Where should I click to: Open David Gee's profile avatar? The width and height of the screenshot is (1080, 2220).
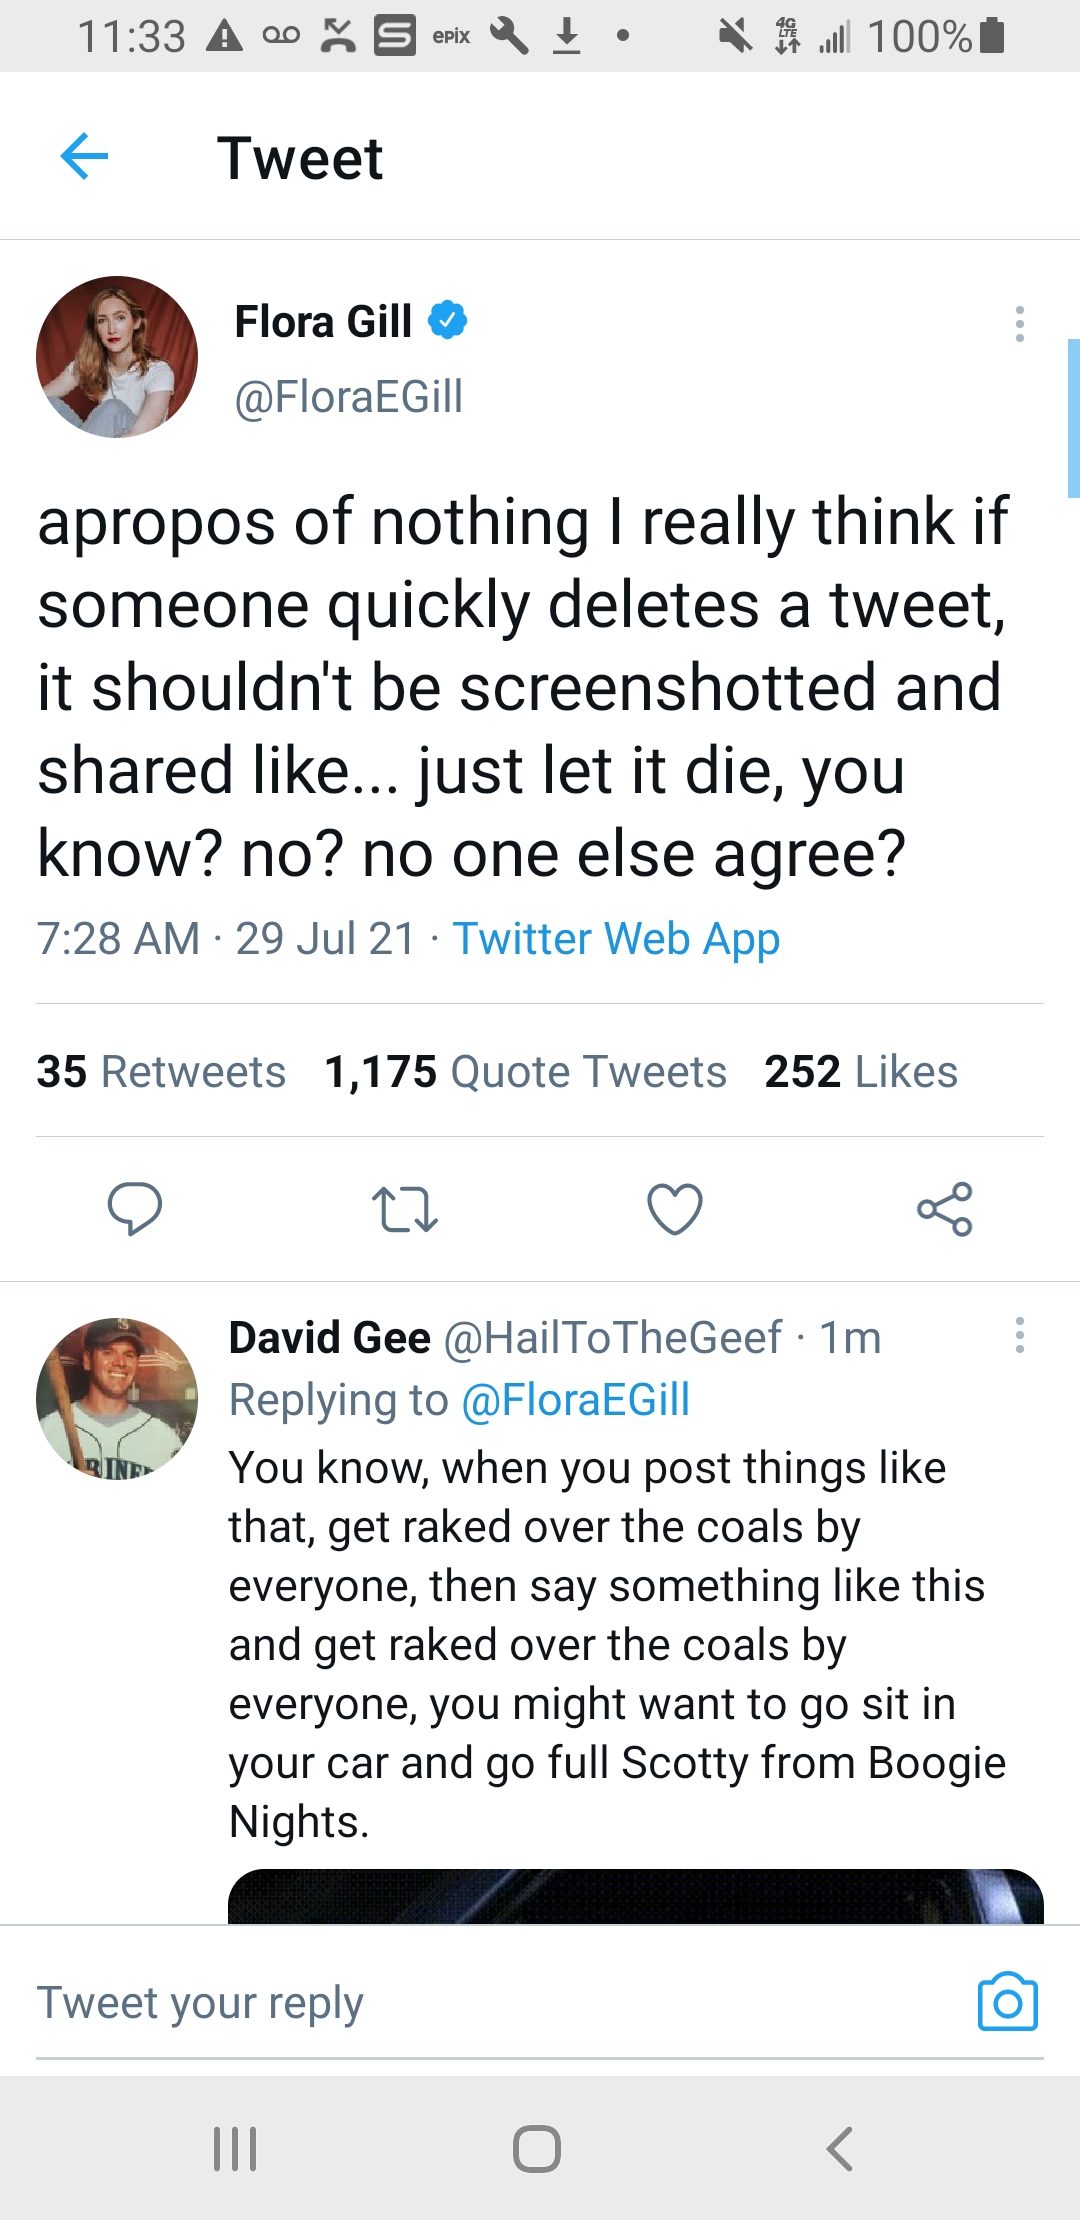click(x=117, y=1398)
